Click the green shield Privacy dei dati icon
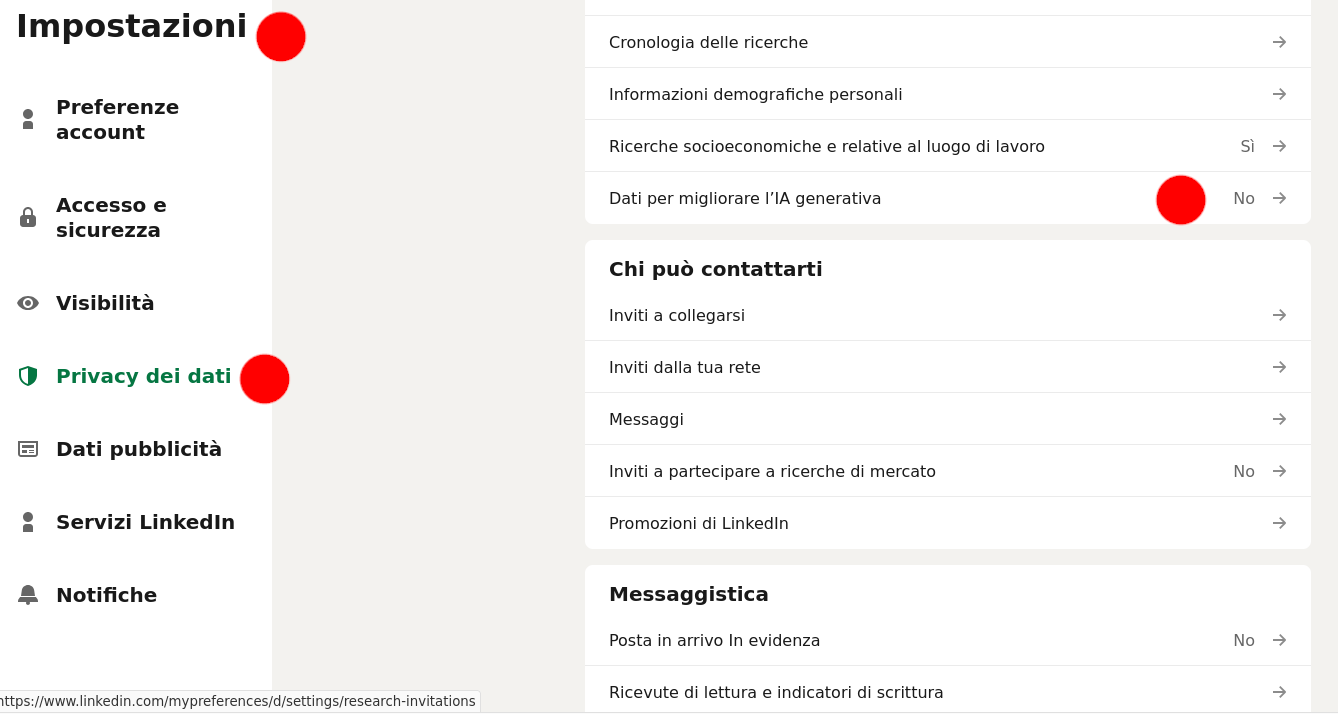The width and height of the screenshot is (1338, 714). click(x=28, y=376)
